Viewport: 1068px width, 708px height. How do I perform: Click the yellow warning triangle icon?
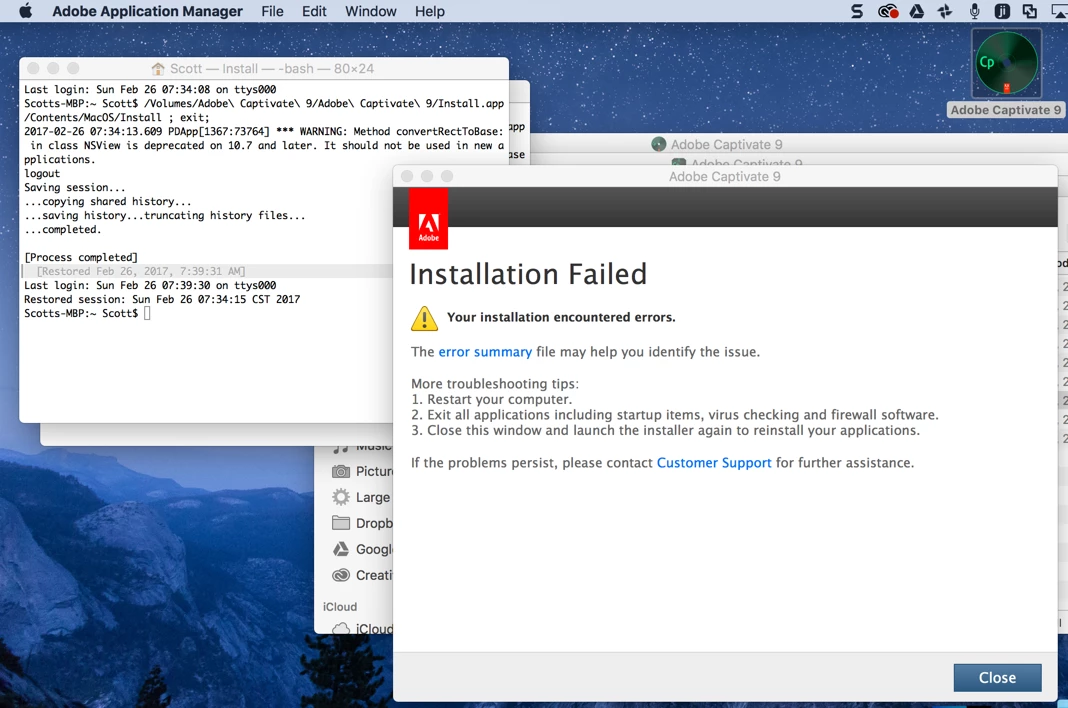click(x=424, y=318)
